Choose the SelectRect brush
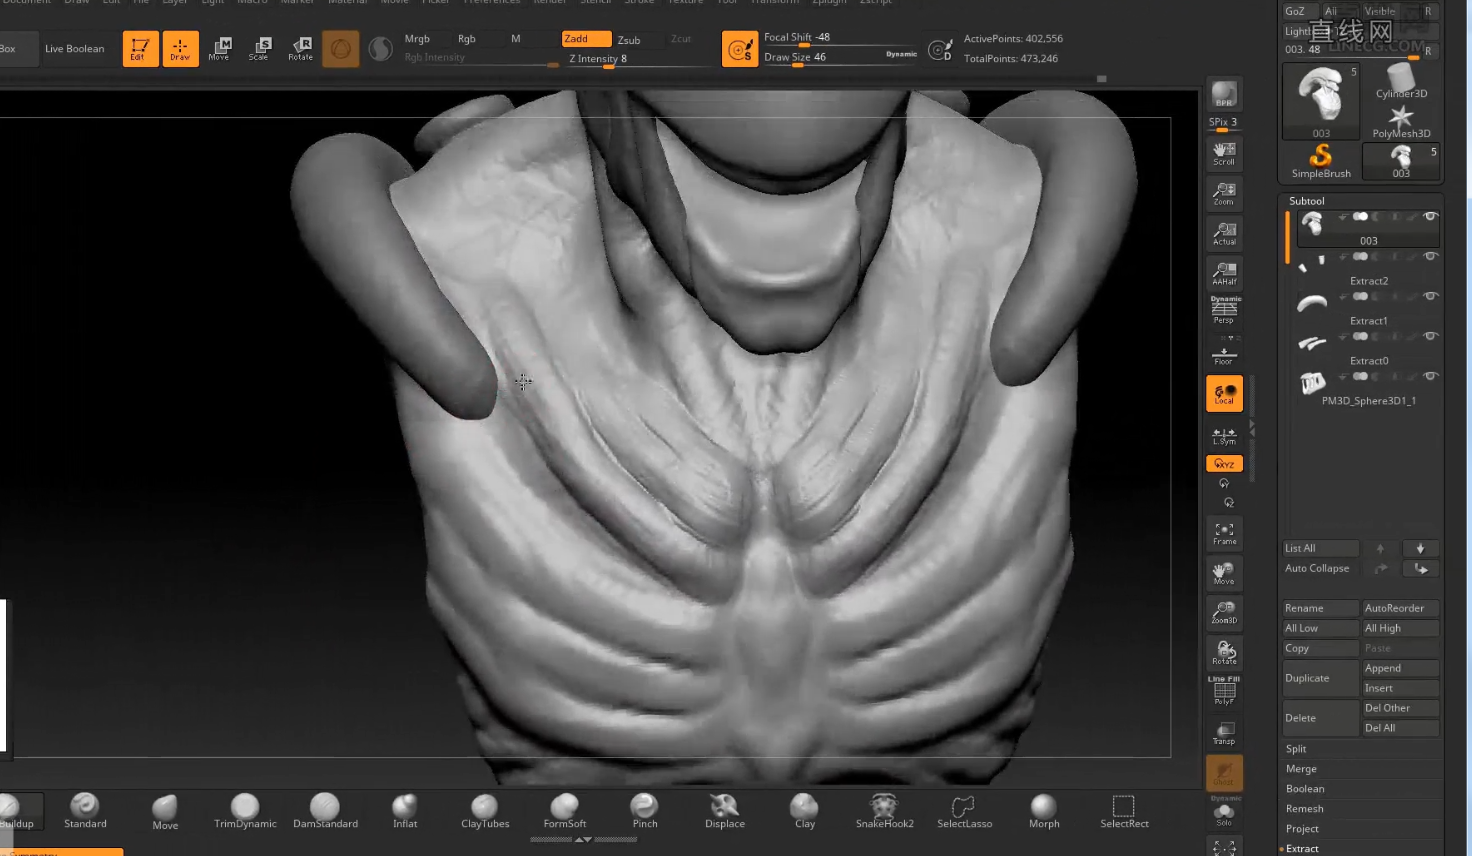 point(1124,811)
